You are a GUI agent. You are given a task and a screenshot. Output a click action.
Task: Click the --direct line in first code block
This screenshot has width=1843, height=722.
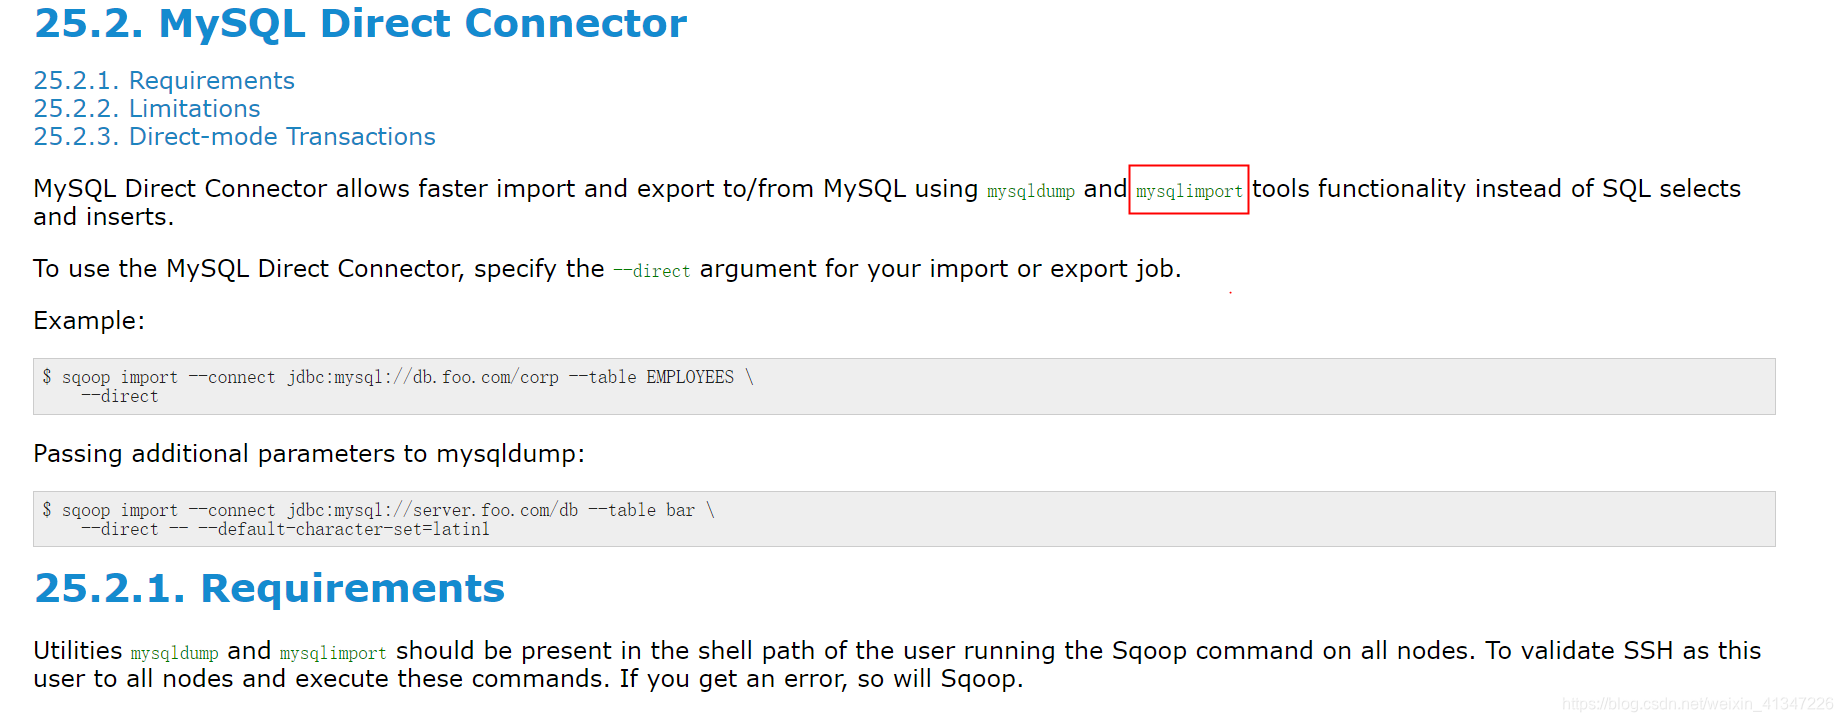[120, 397]
